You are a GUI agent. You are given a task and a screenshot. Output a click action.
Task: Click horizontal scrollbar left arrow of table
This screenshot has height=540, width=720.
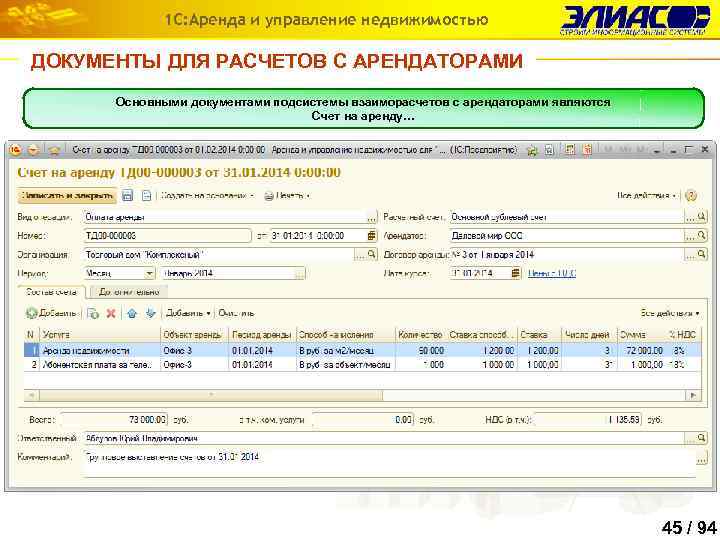(x=31, y=395)
